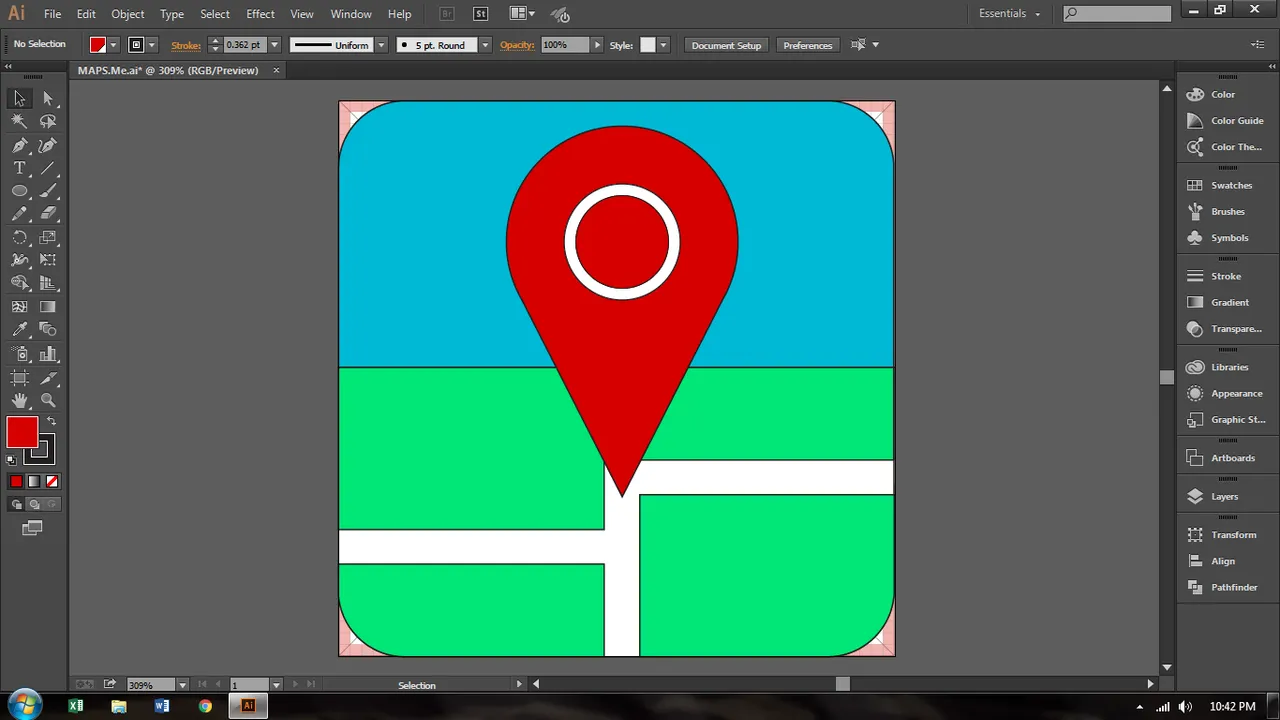Reset default fill and stroke

pos(12,460)
